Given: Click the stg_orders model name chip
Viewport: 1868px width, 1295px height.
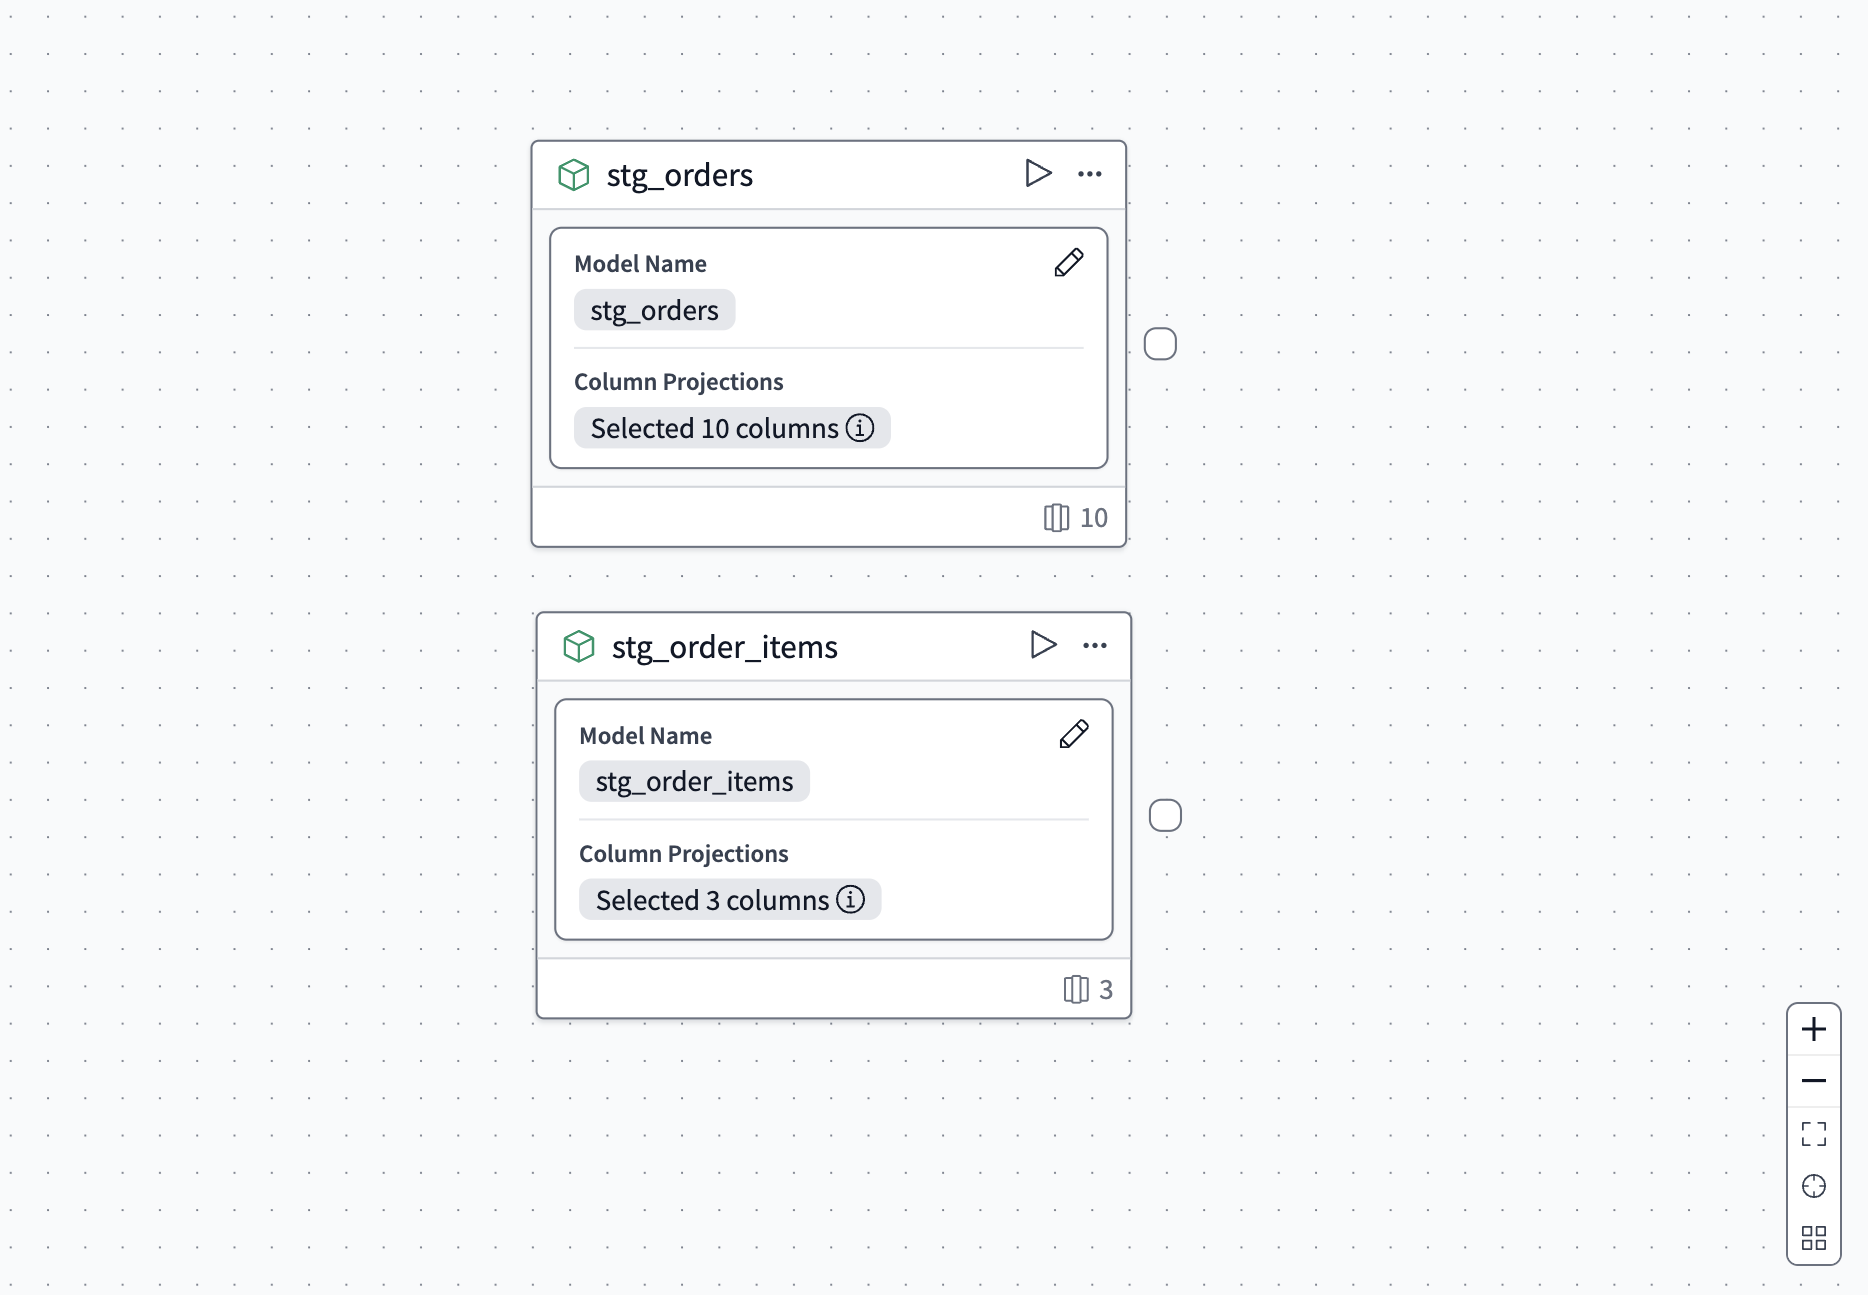Looking at the screenshot, I should click(654, 310).
